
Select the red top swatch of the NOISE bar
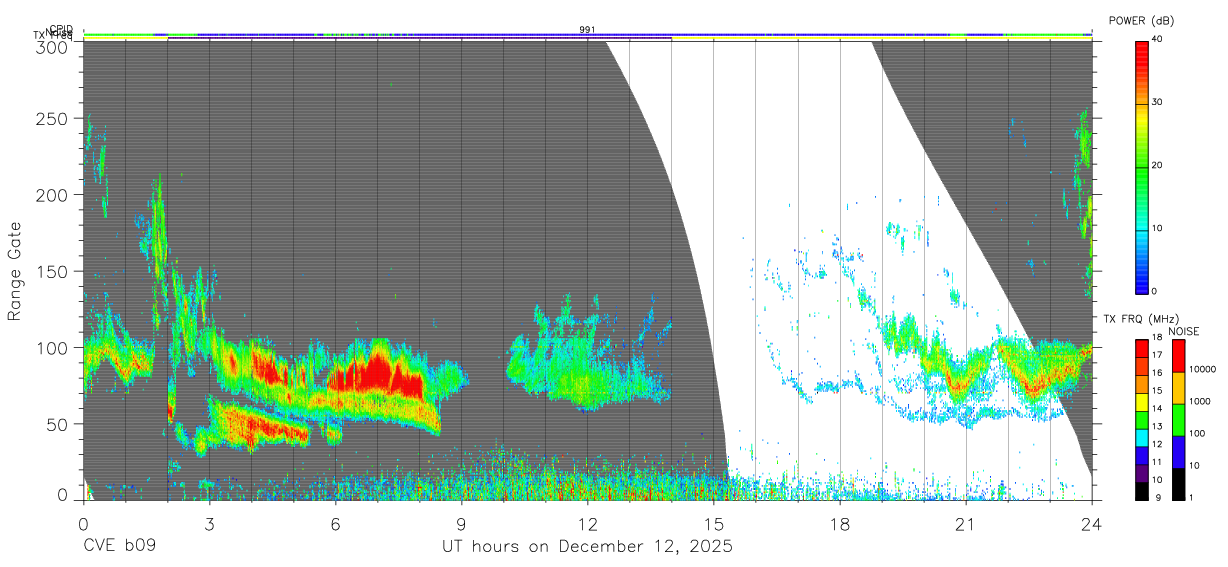click(1178, 356)
